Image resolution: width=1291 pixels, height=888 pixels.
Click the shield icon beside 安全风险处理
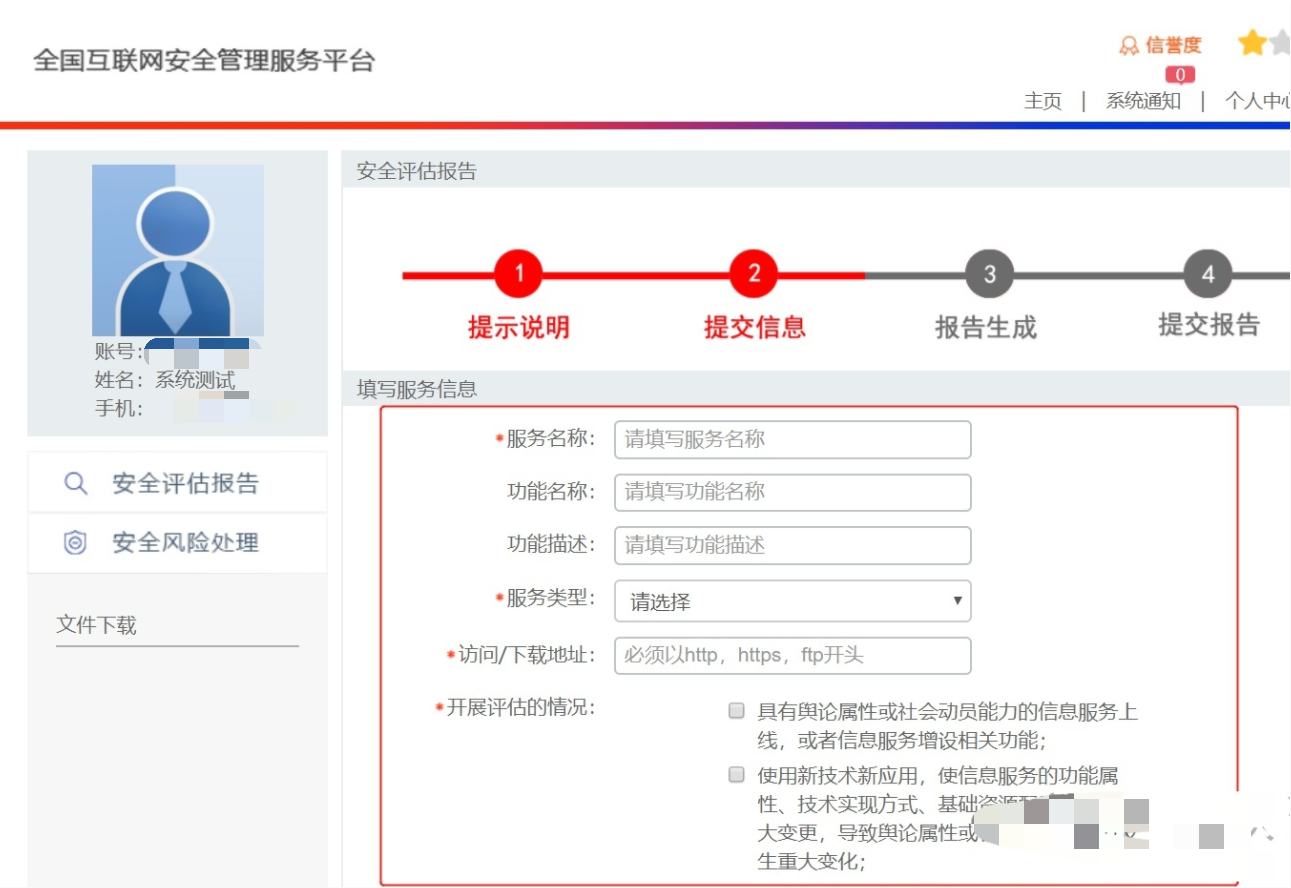75,543
